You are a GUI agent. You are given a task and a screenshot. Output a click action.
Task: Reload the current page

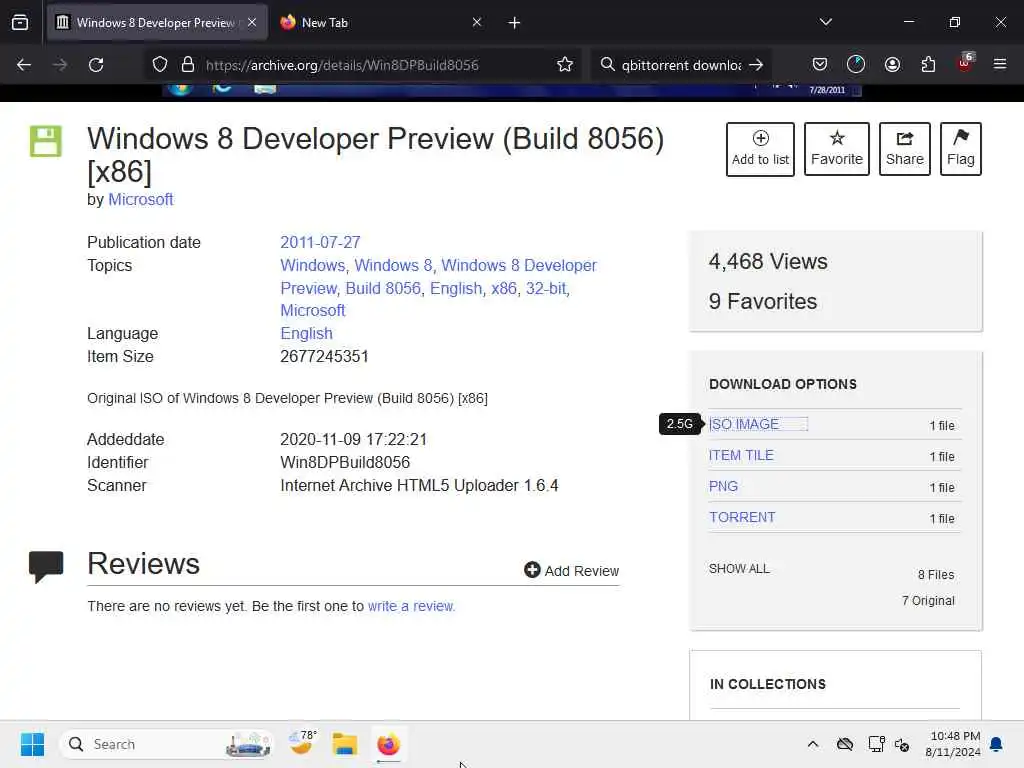coord(96,65)
